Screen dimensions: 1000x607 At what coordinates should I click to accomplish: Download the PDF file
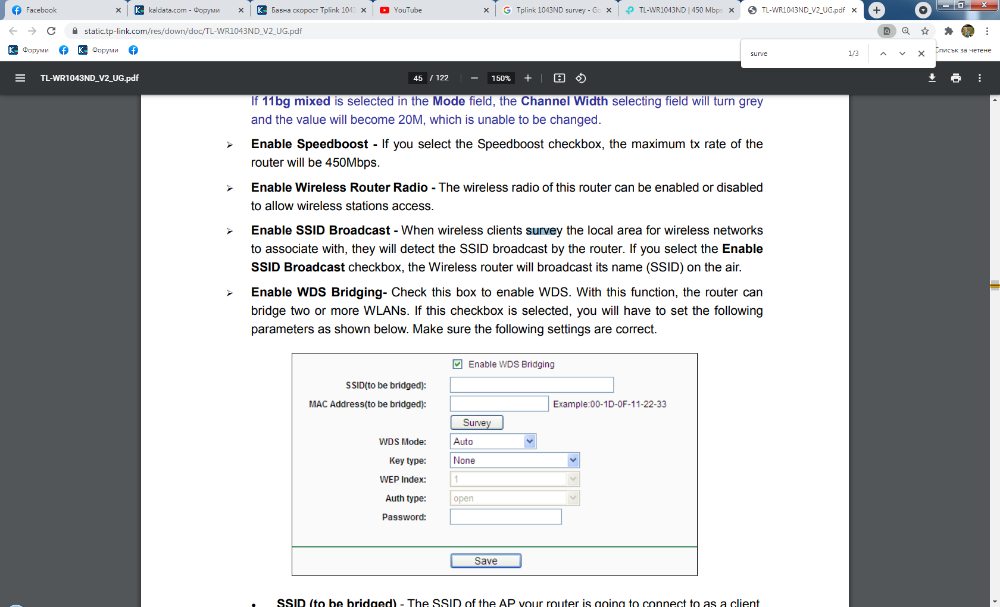(x=932, y=78)
